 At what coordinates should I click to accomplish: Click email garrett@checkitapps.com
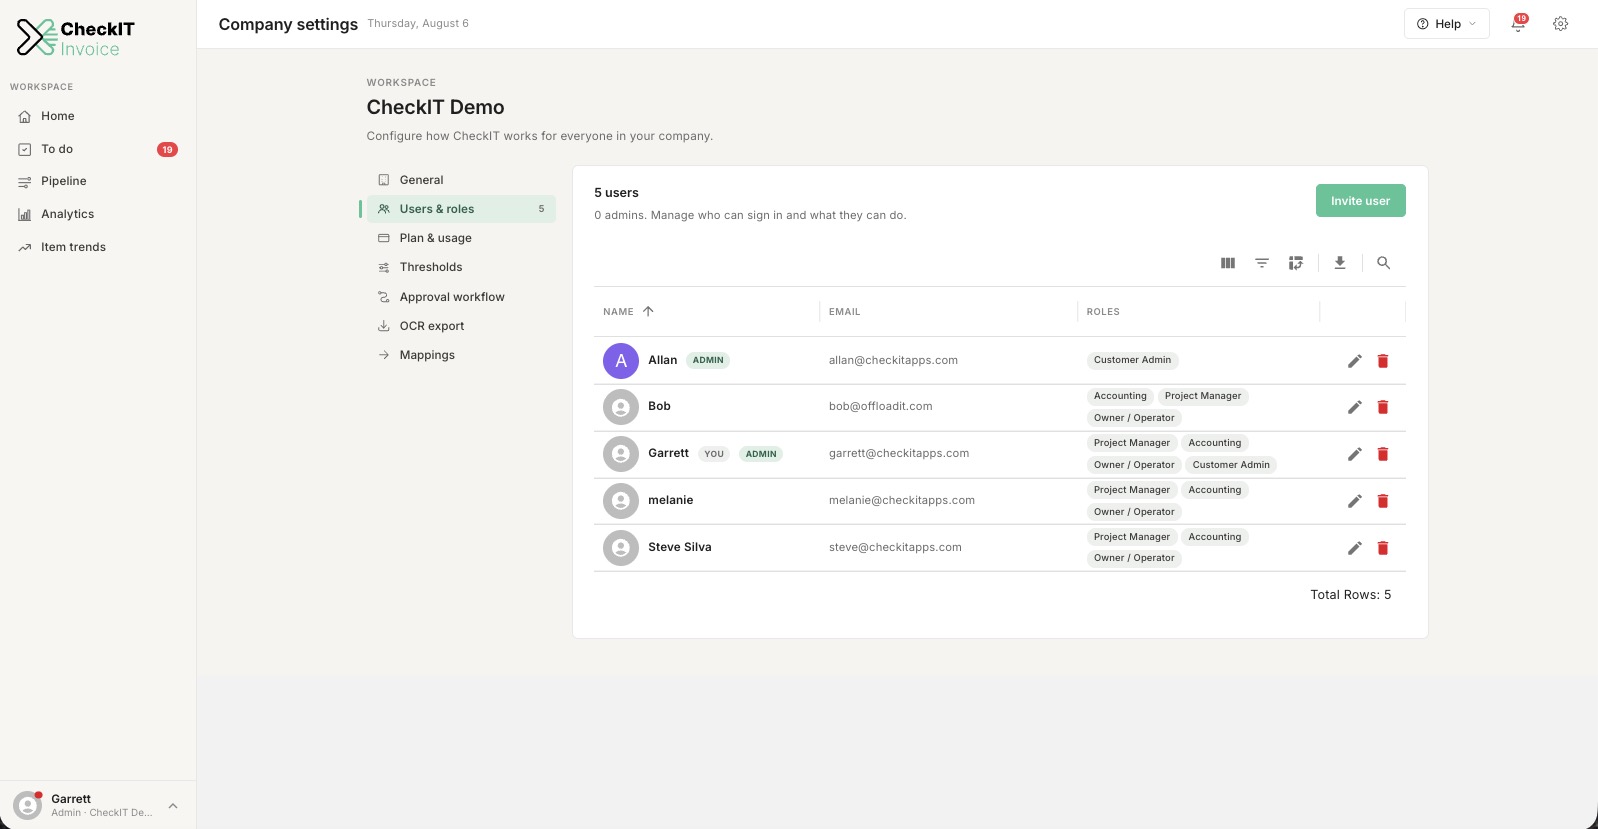pos(899,453)
